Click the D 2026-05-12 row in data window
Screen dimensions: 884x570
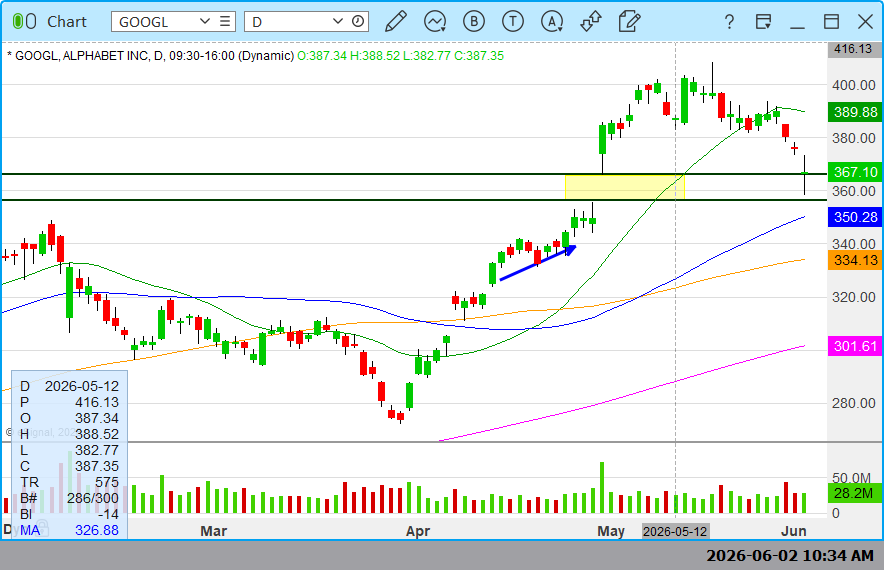pyautogui.click(x=69, y=386)
